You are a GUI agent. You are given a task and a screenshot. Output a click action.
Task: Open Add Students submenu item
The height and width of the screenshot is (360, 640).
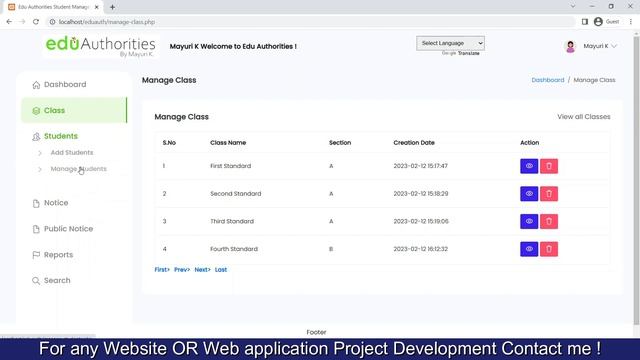coord(72,153)
